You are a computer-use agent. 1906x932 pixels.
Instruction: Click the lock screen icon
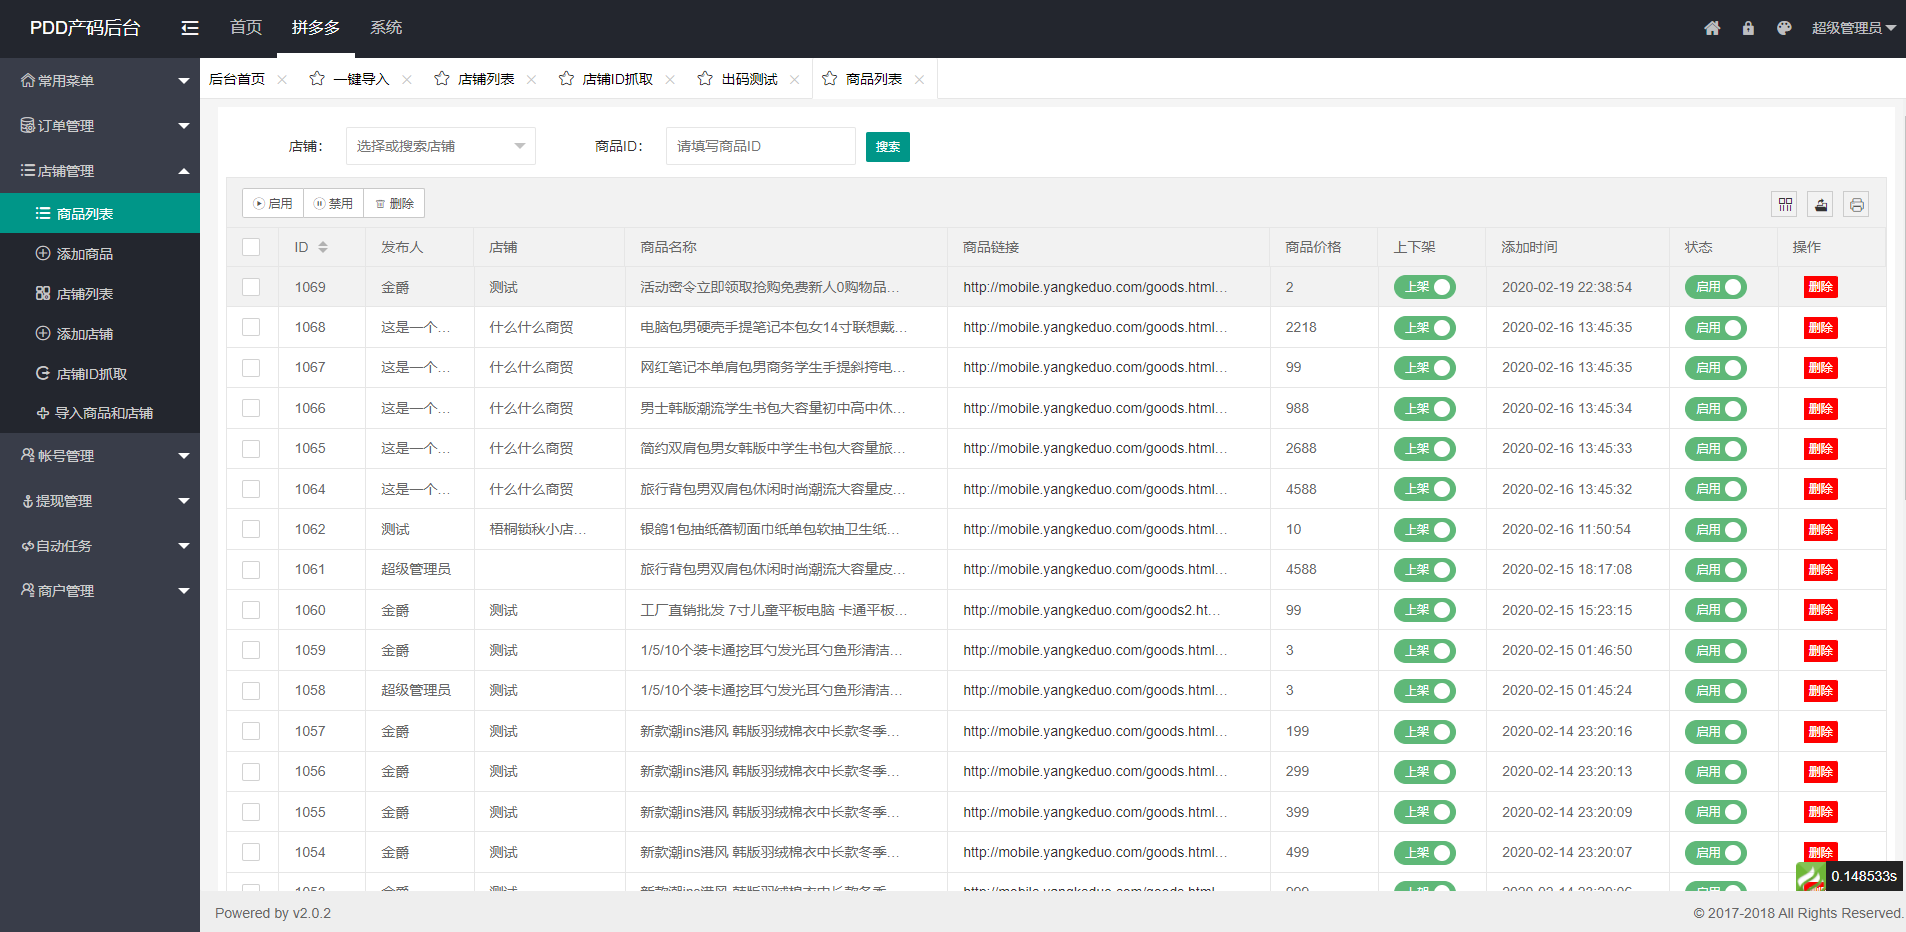[x=1748, y=28]
